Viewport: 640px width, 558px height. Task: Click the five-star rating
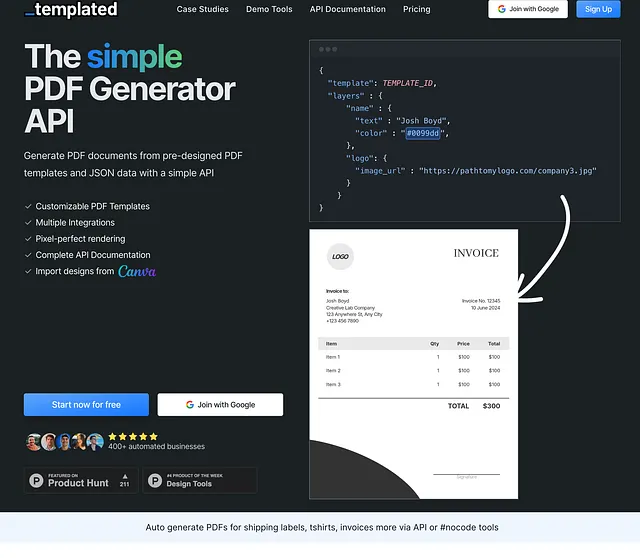tap(133, 436)
